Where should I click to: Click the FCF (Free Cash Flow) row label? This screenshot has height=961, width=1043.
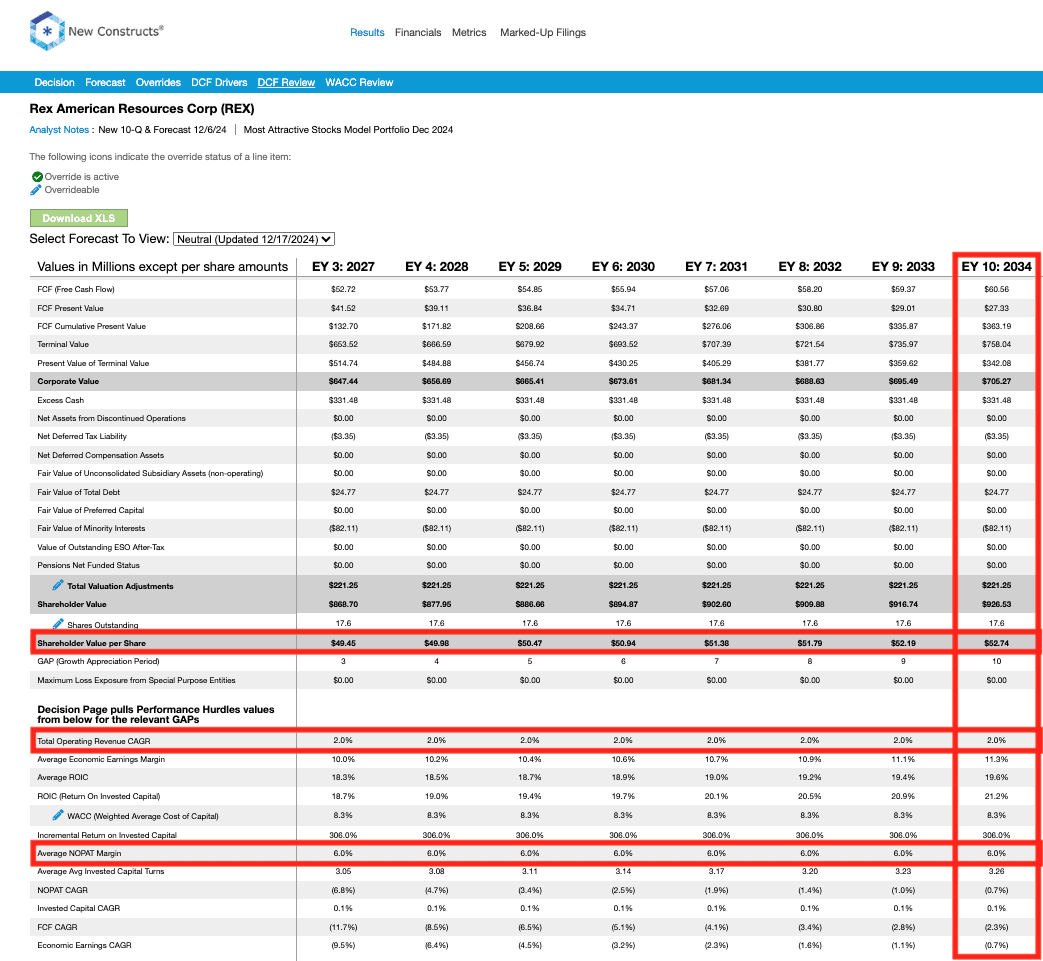point(76,289)
